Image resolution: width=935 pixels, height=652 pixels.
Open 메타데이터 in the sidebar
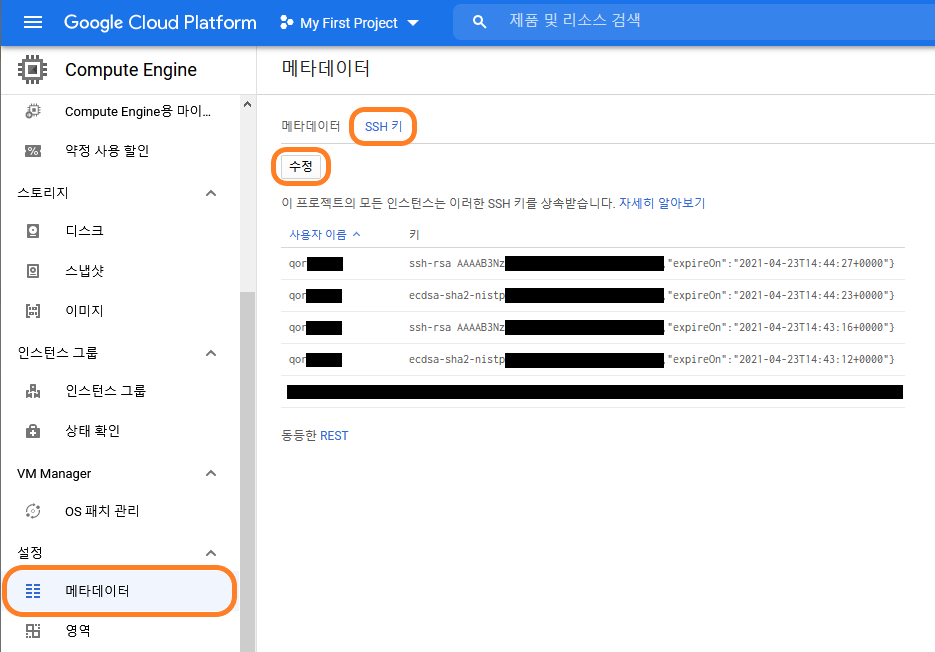click(x=119, y=591)
